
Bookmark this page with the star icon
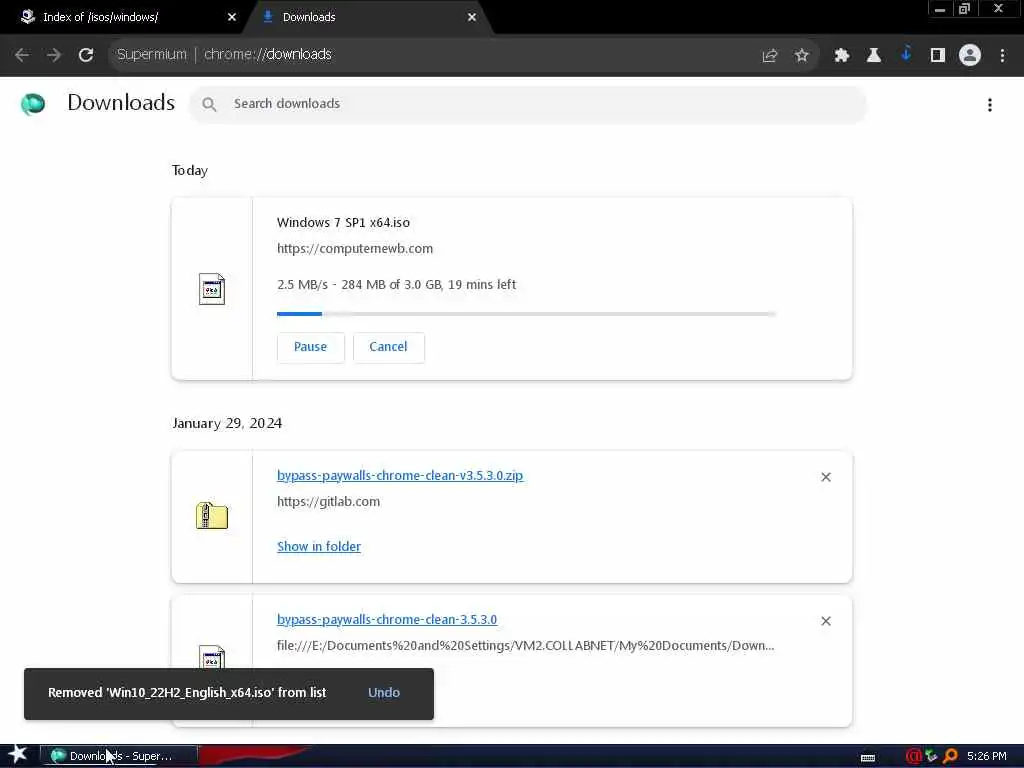[x=802, y=56]
